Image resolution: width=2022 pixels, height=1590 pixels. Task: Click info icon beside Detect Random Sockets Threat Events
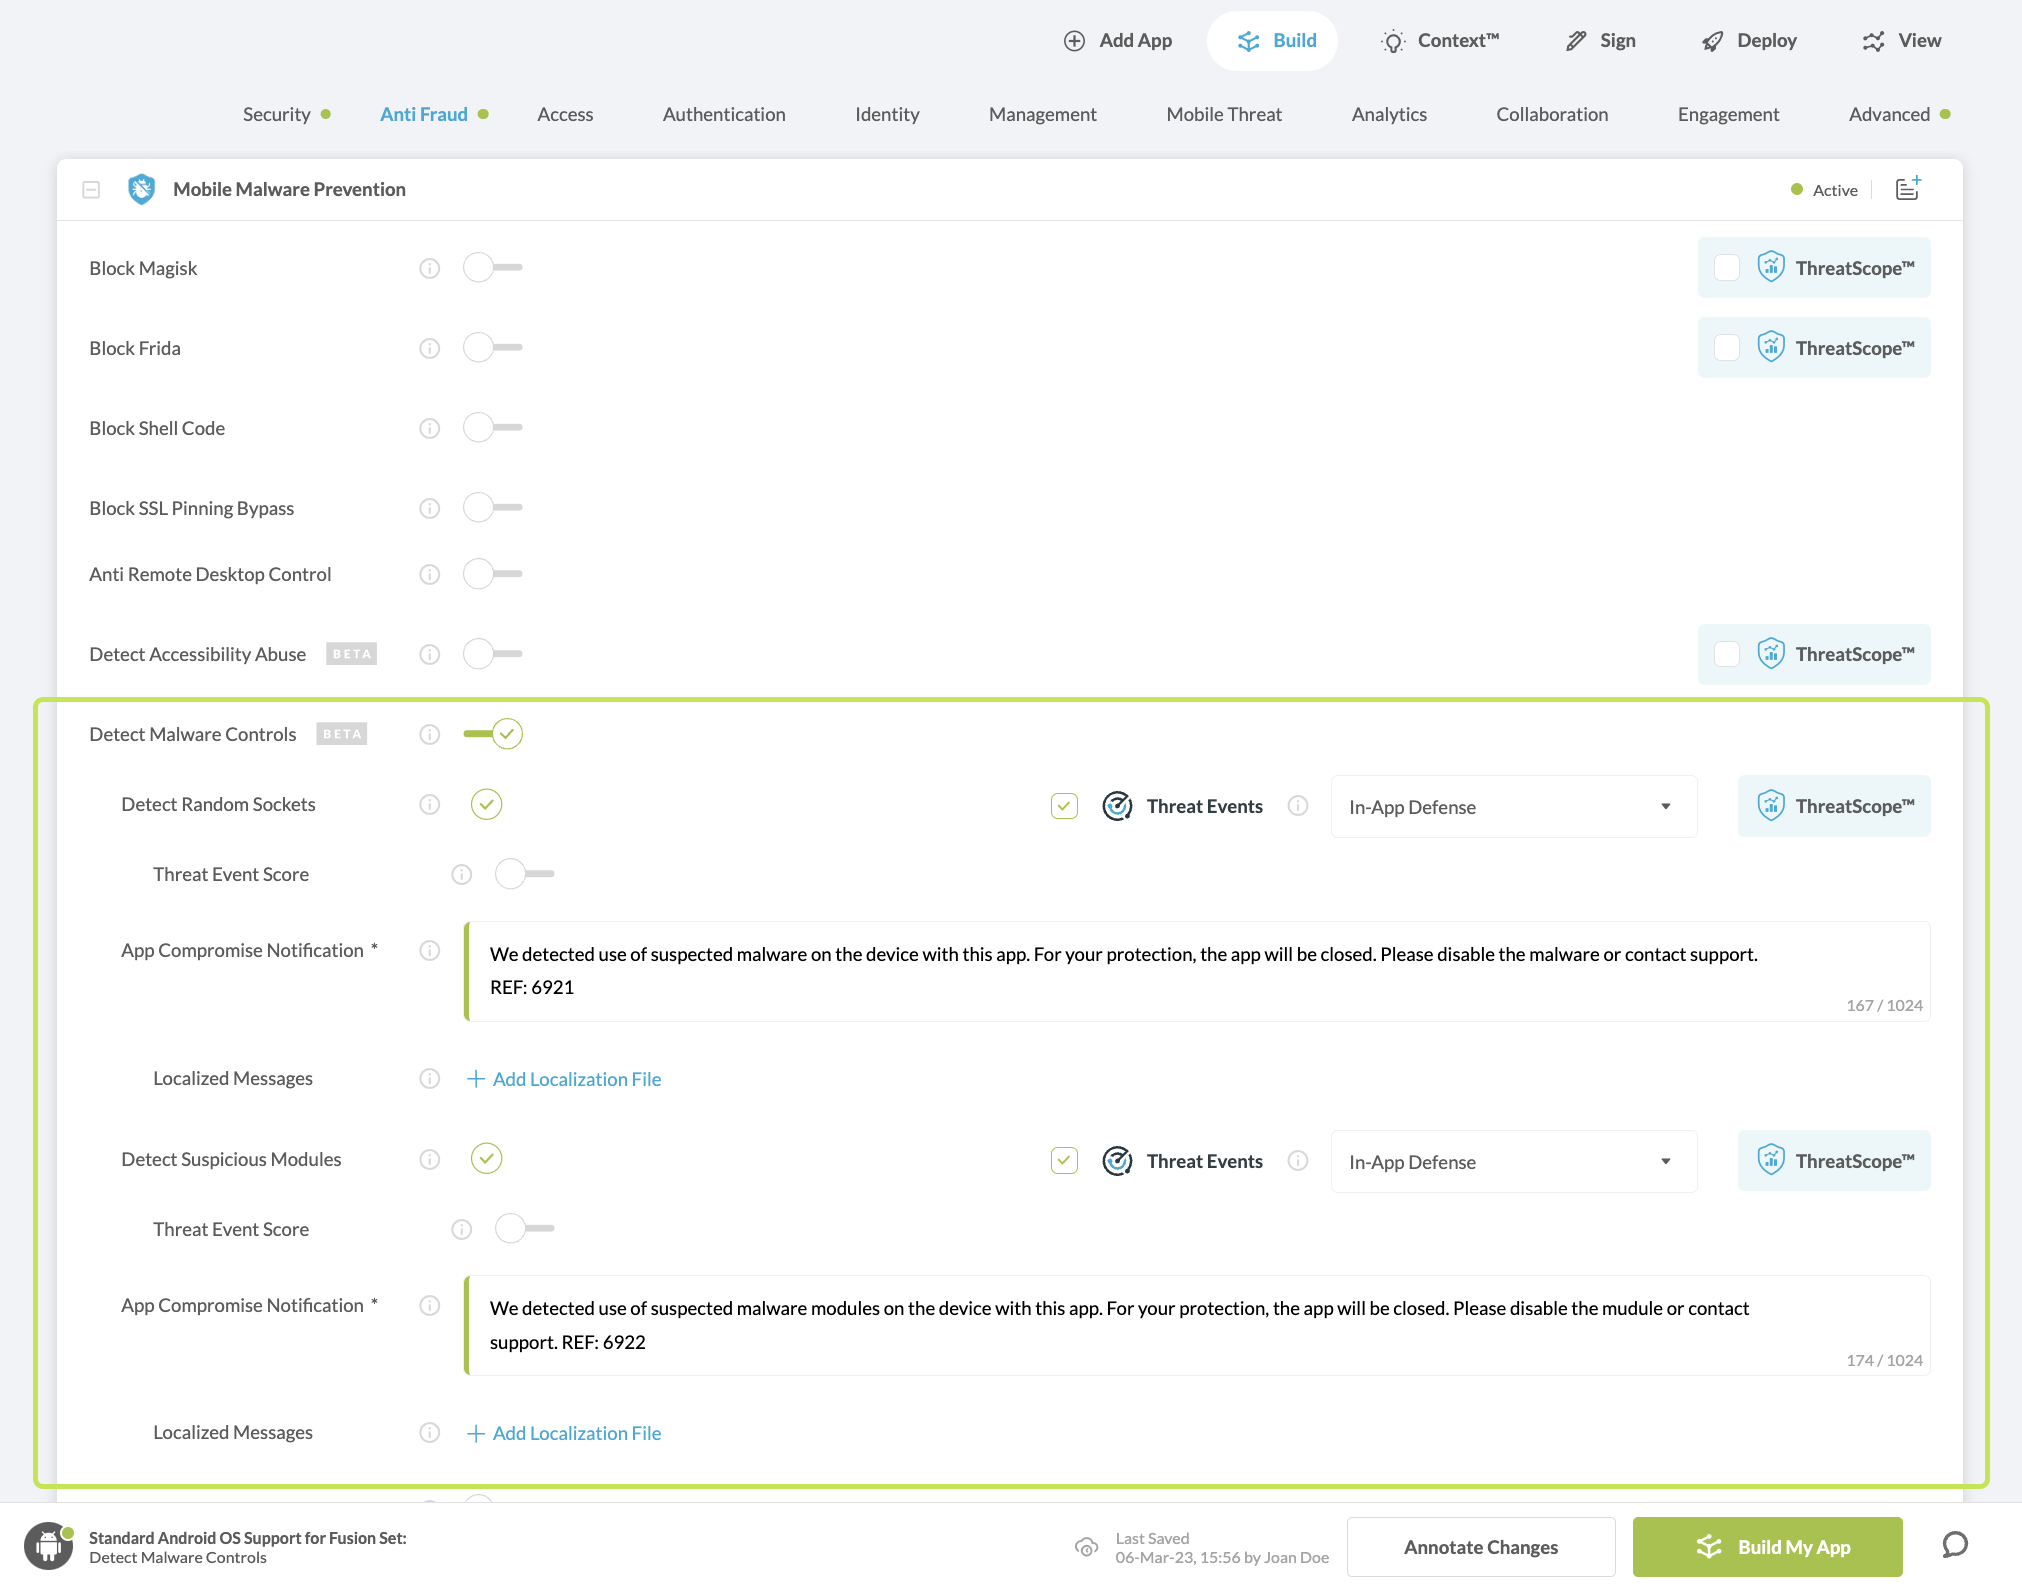1298,806
